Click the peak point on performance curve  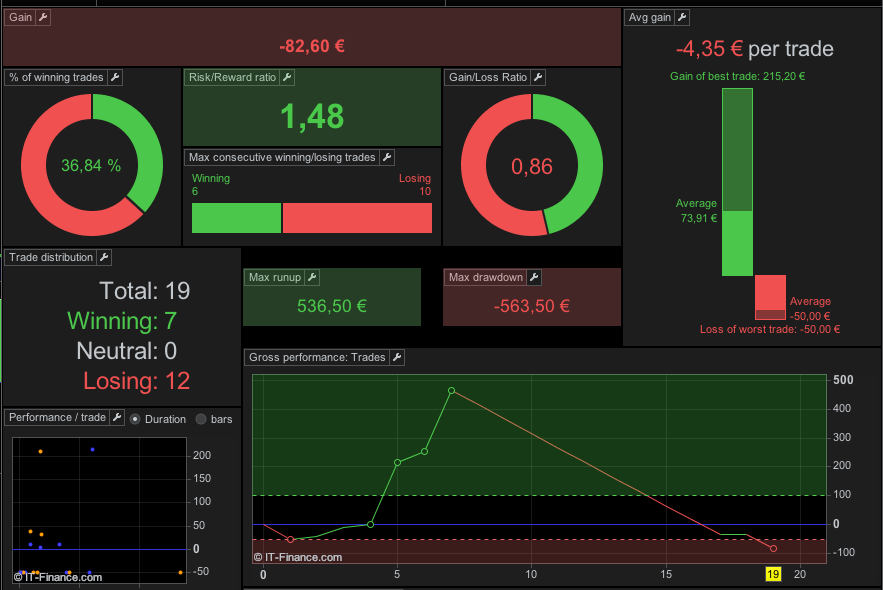tap(452, 390)
